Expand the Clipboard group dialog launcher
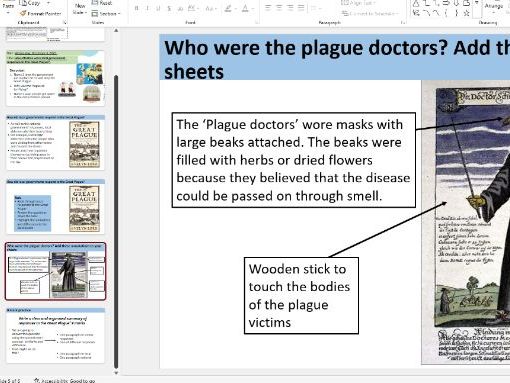 65,23
